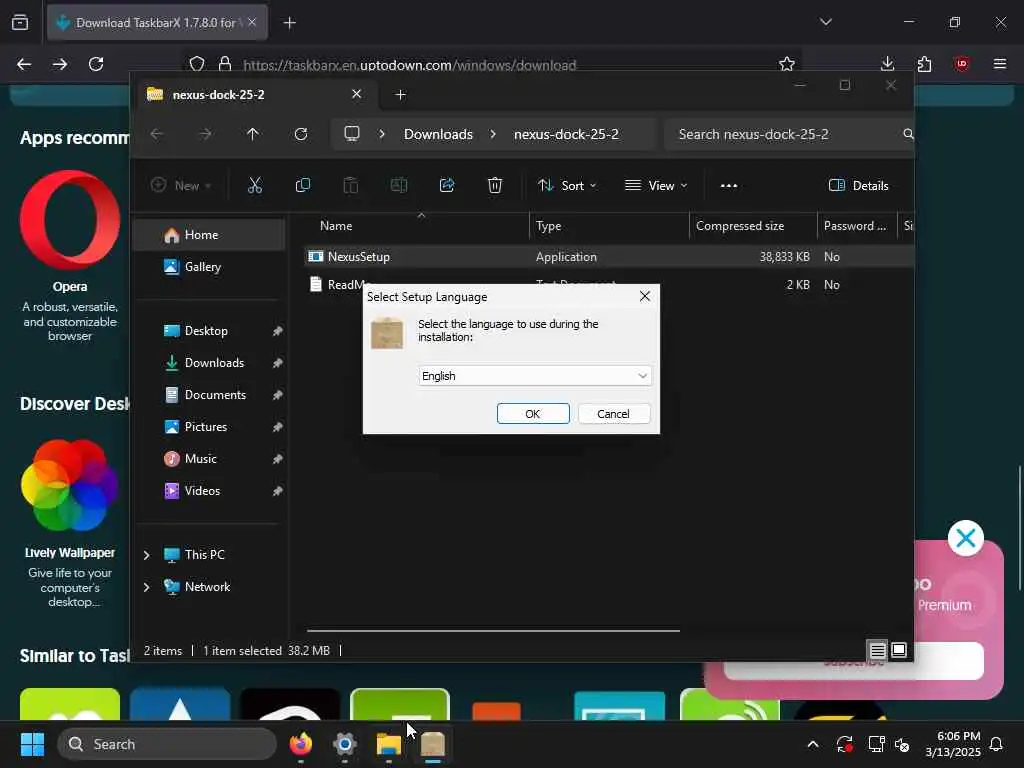Viewport: 1024px width, 768px height.
Task: Click nexus-dock-25-2 in address breadcrumb
Action: [566, 134]
